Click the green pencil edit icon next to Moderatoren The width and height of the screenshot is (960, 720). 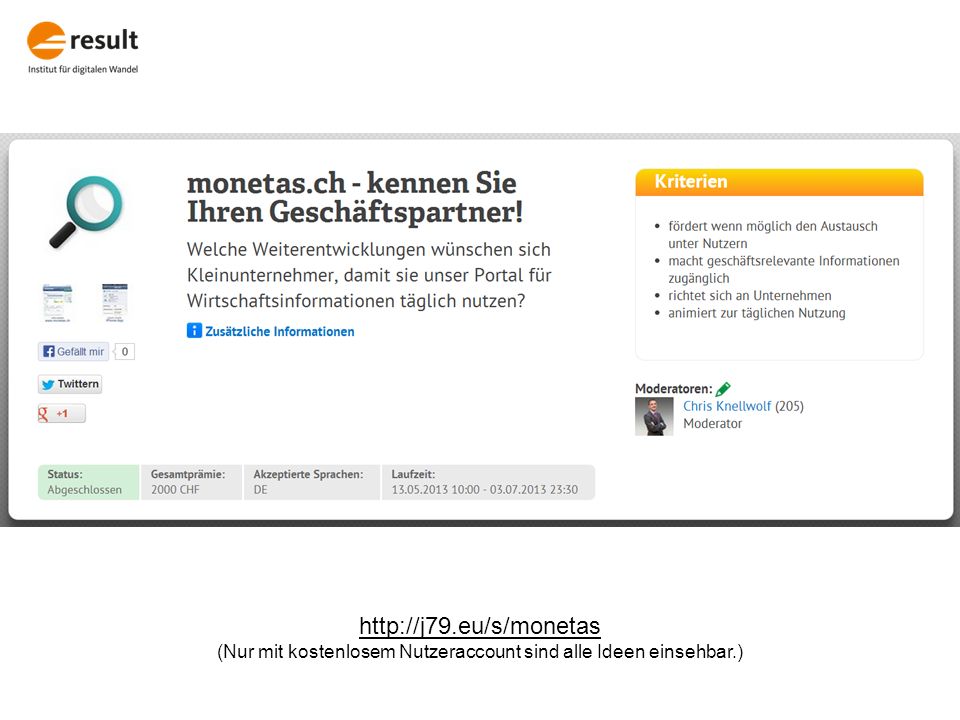click(723, 389)
